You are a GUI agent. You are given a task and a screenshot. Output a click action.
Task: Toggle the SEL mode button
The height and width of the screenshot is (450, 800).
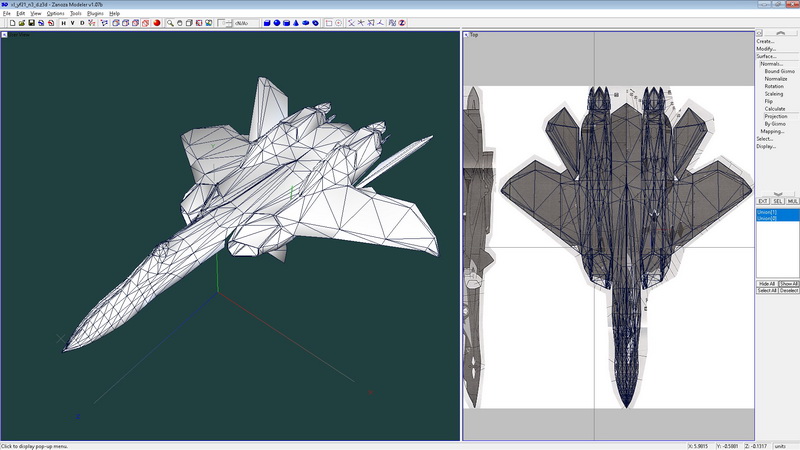tap(777, 201)
